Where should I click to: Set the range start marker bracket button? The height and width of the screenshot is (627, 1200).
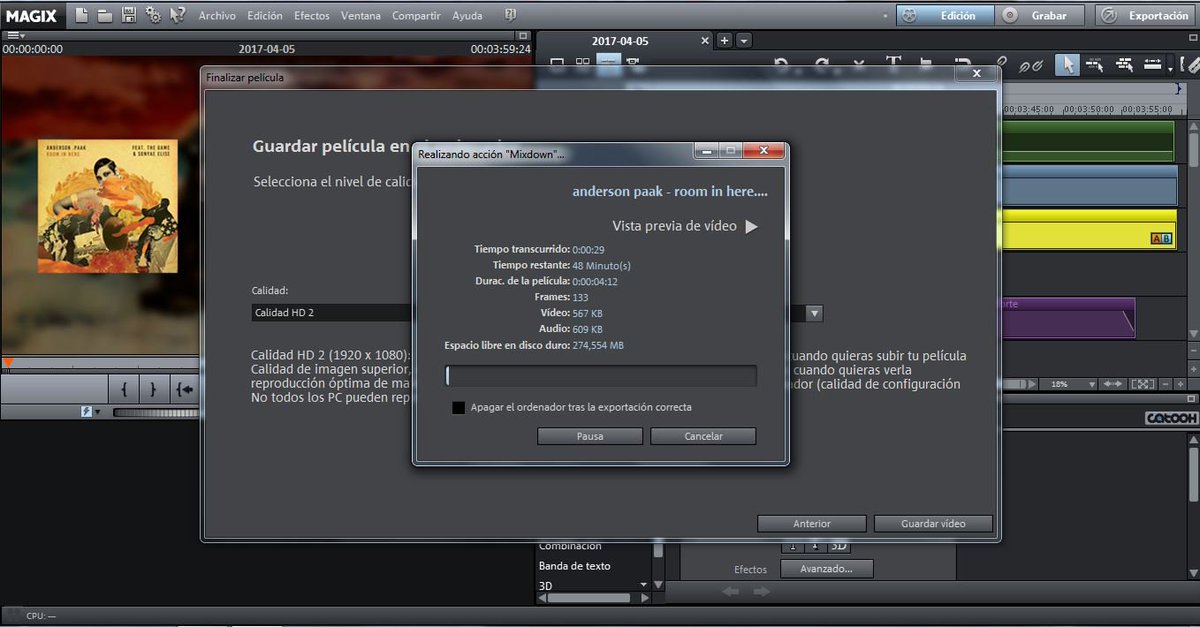click(x=122, y=389)
